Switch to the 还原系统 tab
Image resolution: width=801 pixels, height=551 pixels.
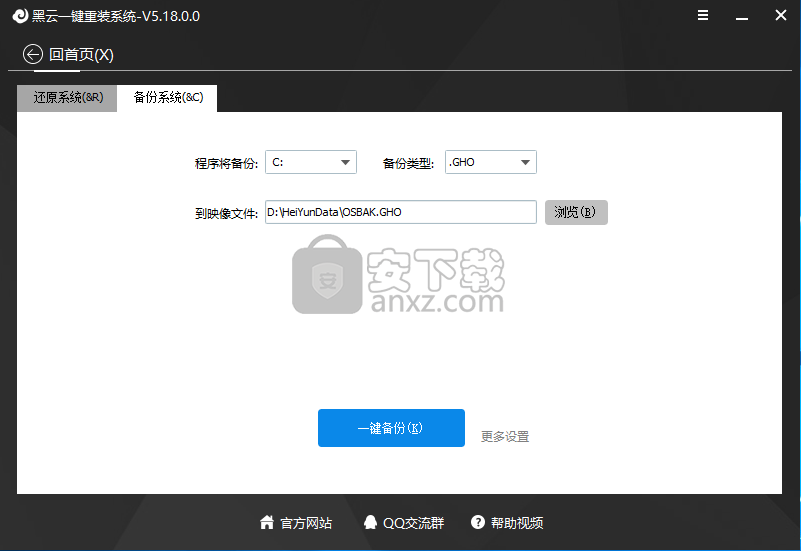click(67, 98)
